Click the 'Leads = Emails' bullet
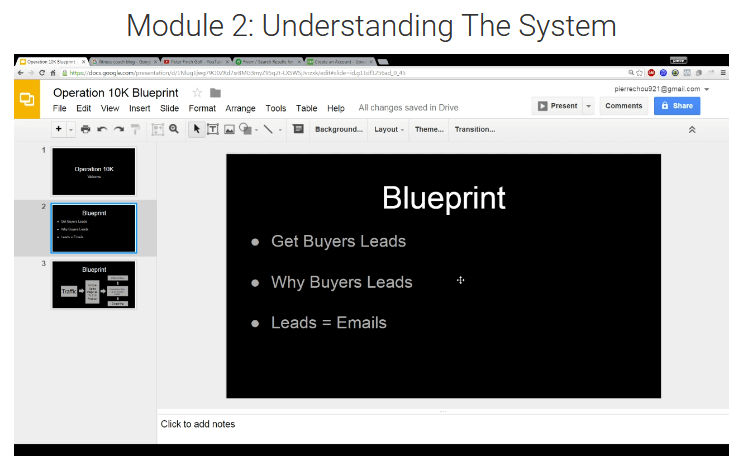This screenshot has height=465, width=744. 329,323
